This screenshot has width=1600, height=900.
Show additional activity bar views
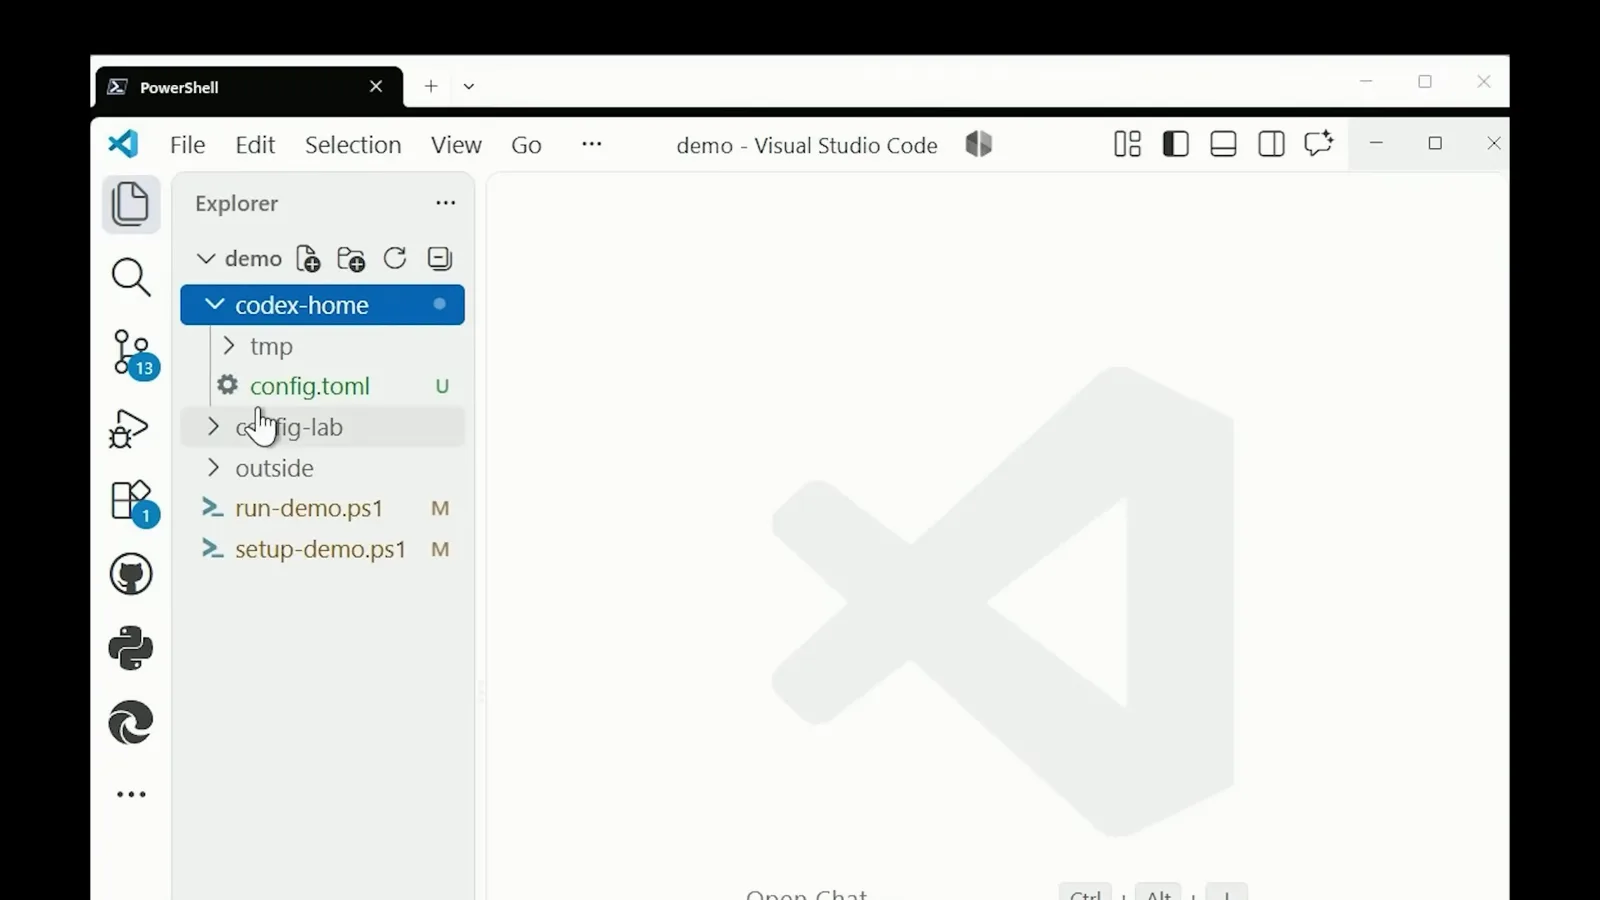(x=131, y=795)
